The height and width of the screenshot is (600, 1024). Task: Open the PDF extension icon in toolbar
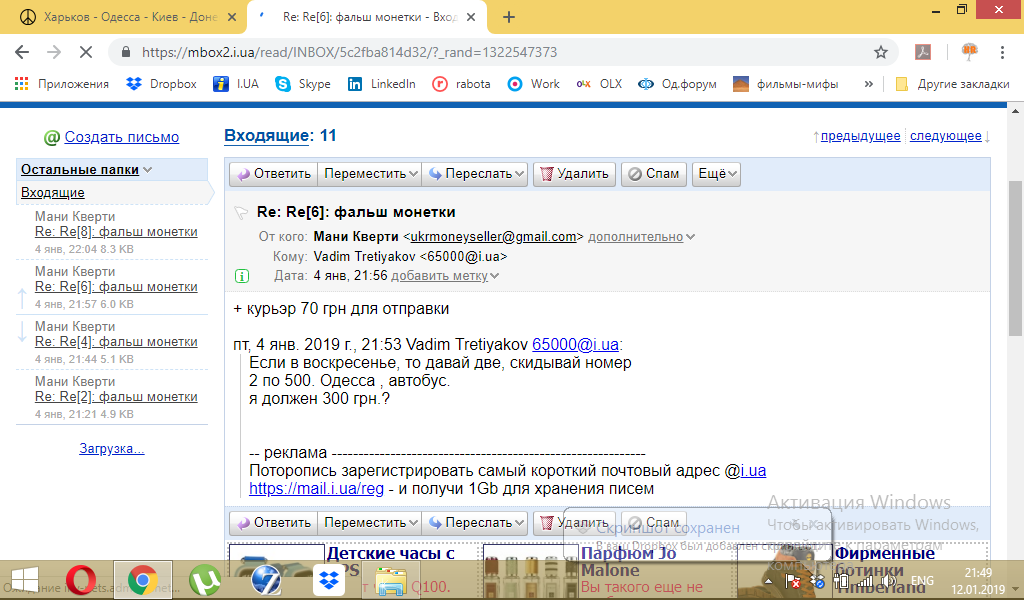click(923, 52)
